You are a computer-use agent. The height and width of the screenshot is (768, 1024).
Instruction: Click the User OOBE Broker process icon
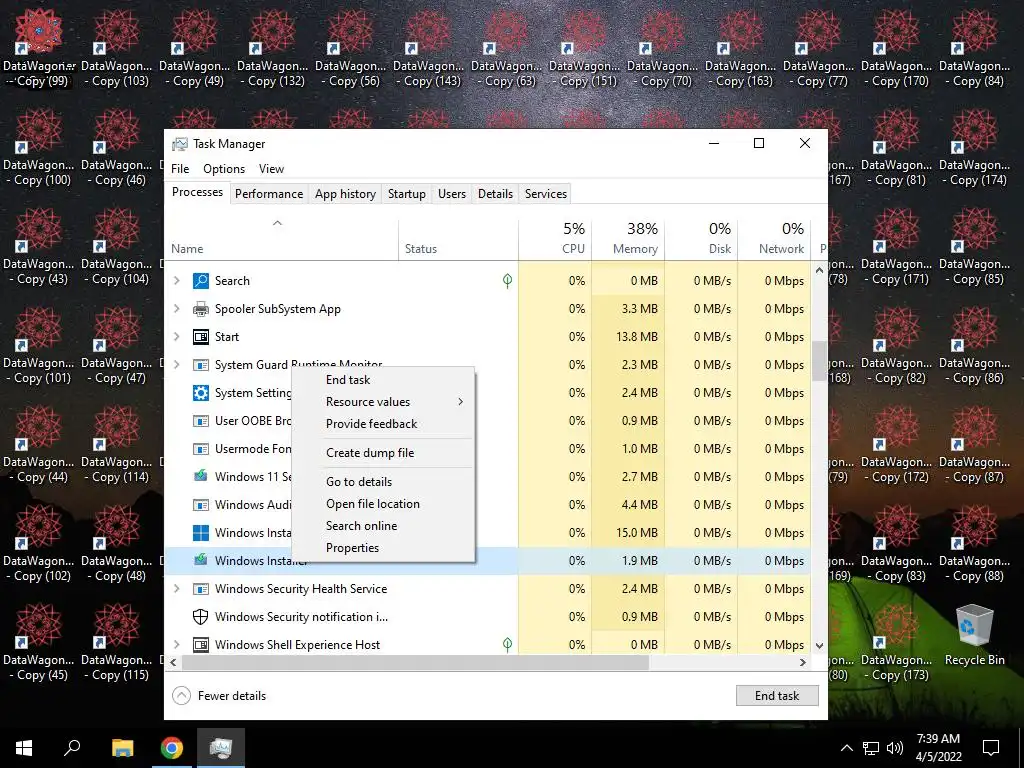pyautogui.click(x=200, y=421)
